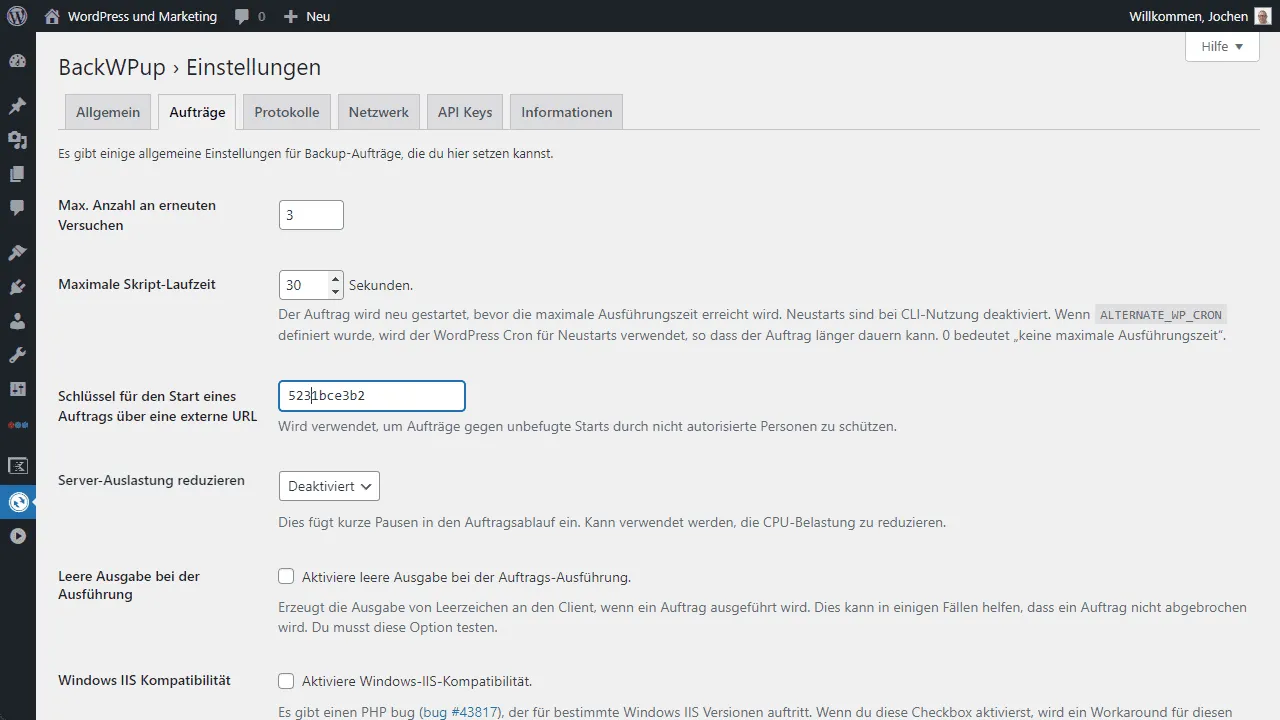Open Plugins plug sidebar icon

[17, 287]
